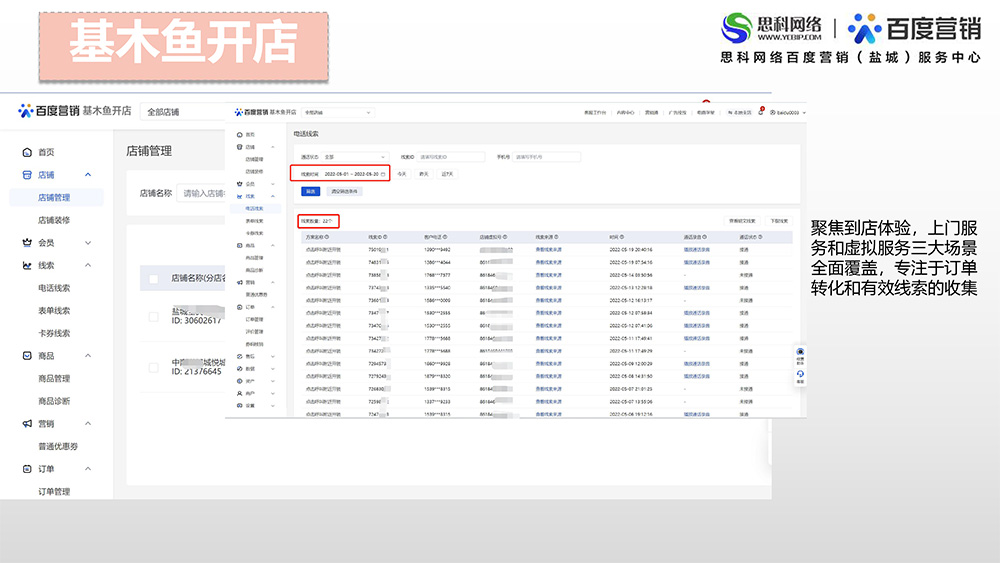Click the 首页 home icon in left sidebar
The height and width of the screenshot is (563, 1000).
(27, 152)
